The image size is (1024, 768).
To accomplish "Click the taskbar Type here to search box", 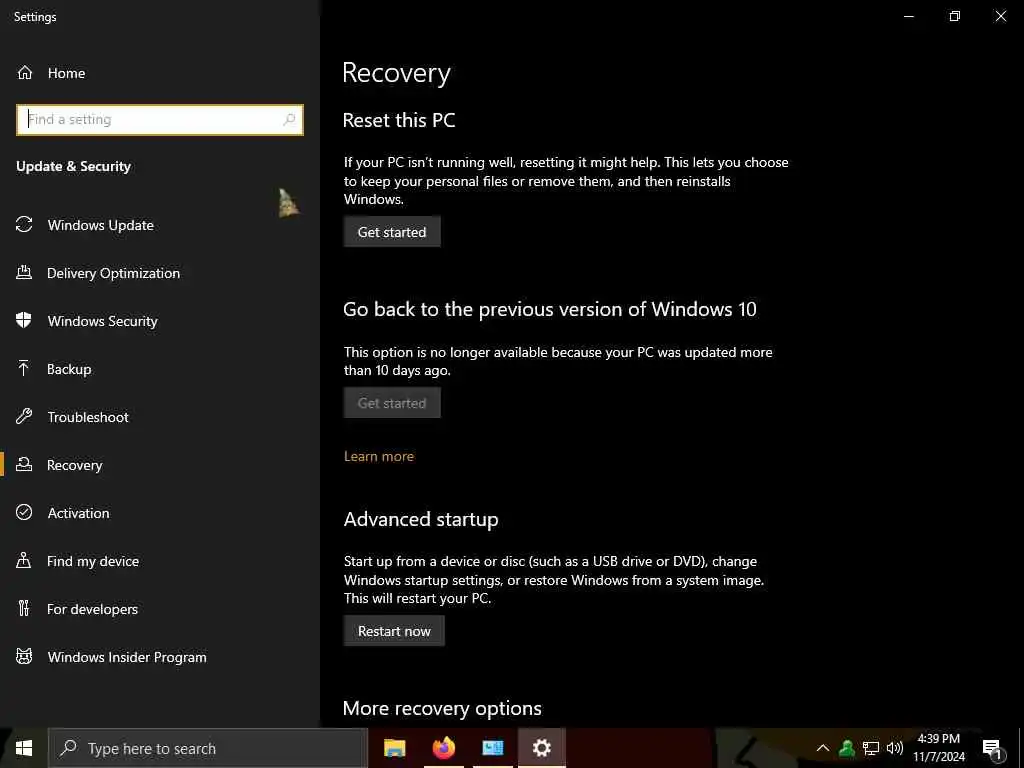I will [208, 748].
